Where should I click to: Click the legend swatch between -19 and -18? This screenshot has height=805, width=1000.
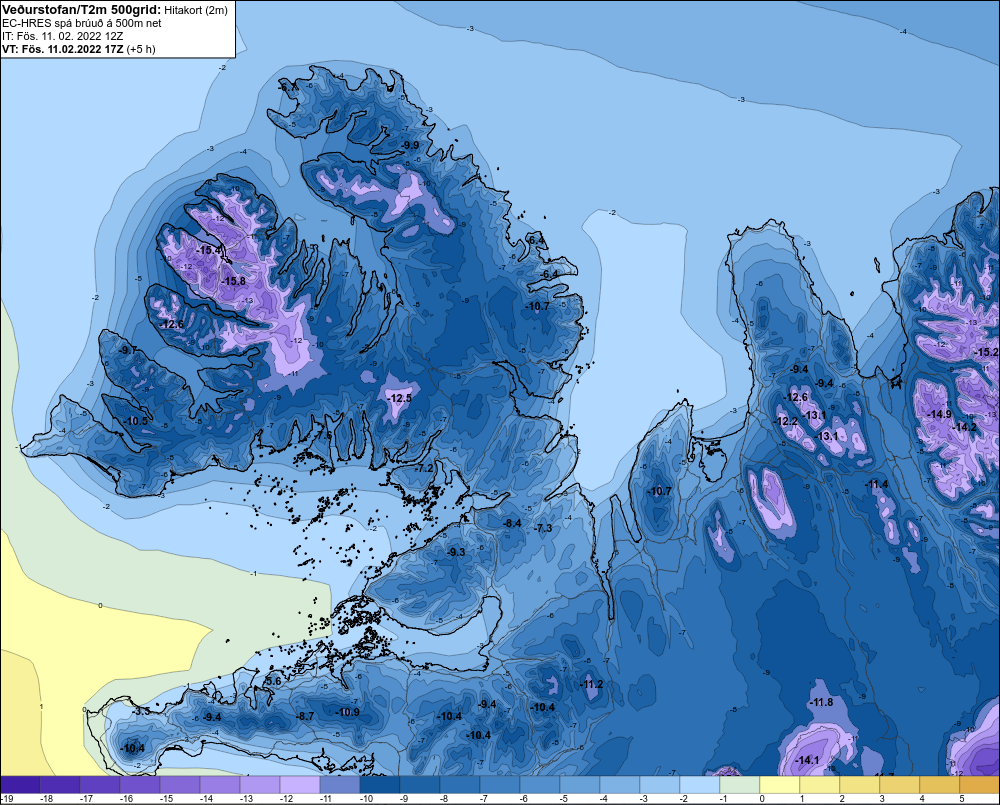(20, 785)
